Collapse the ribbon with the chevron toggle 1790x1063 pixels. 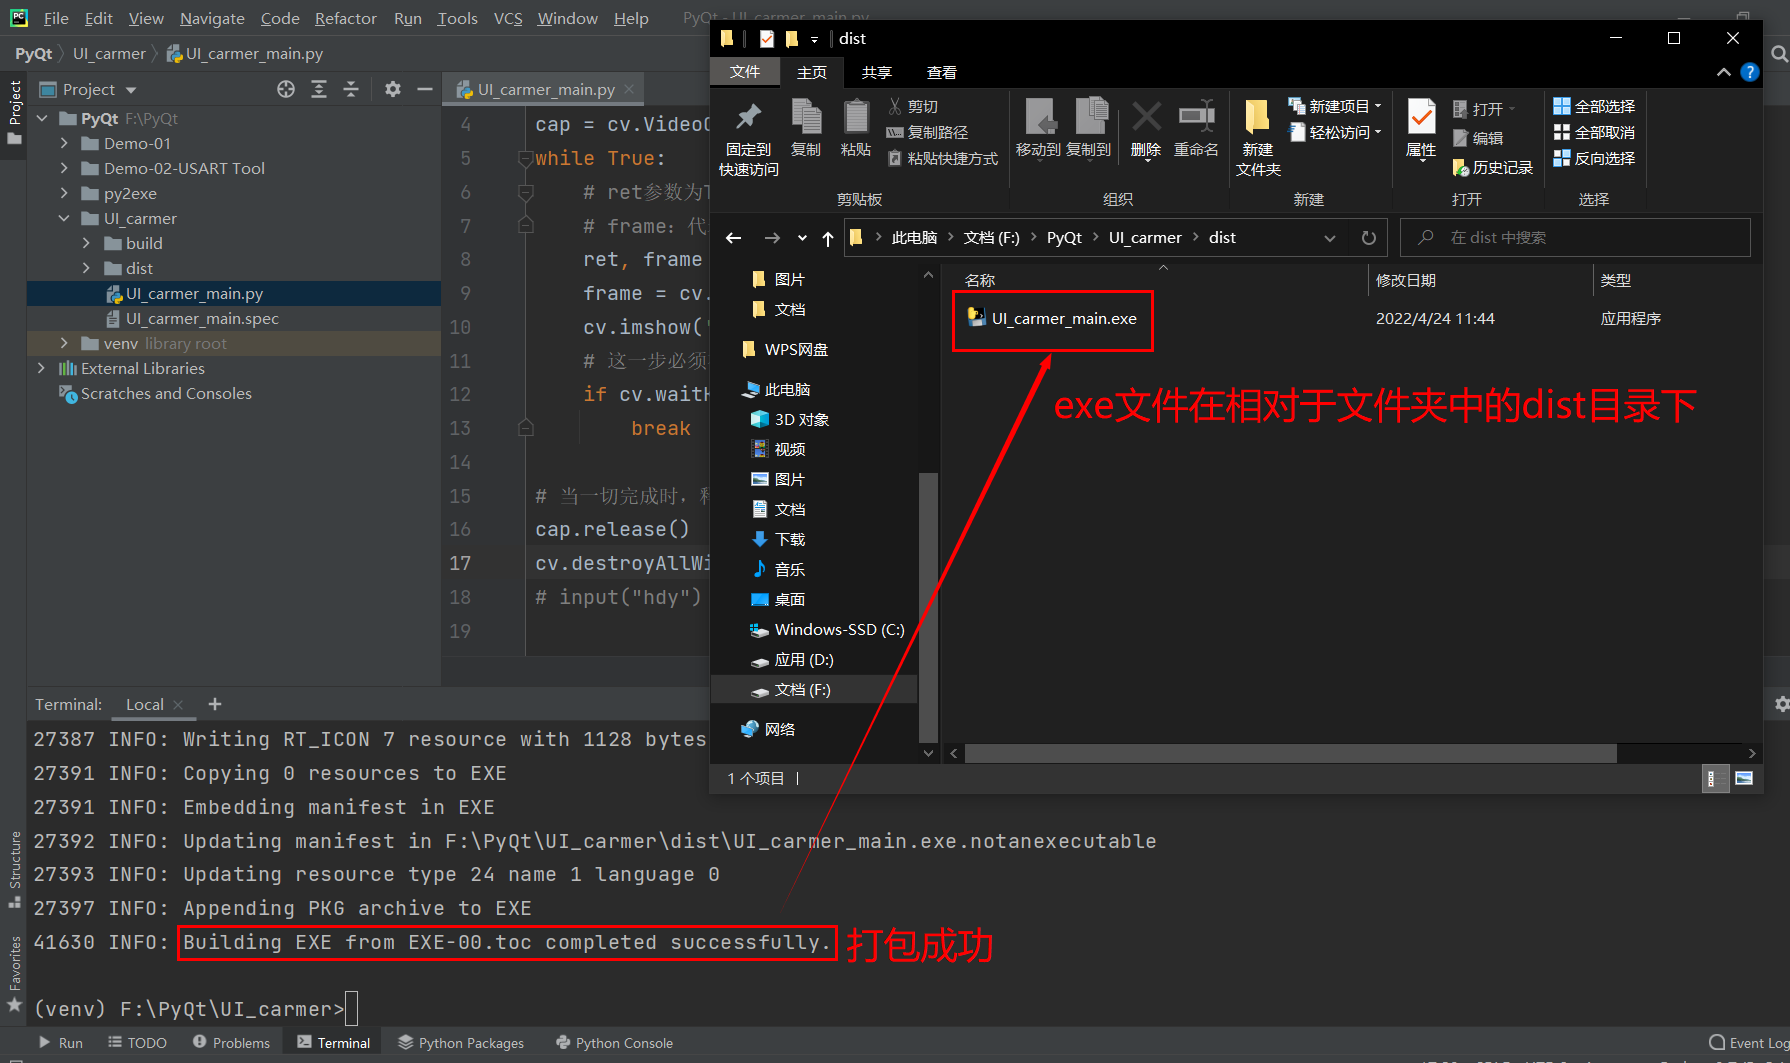click(1723, 72)
